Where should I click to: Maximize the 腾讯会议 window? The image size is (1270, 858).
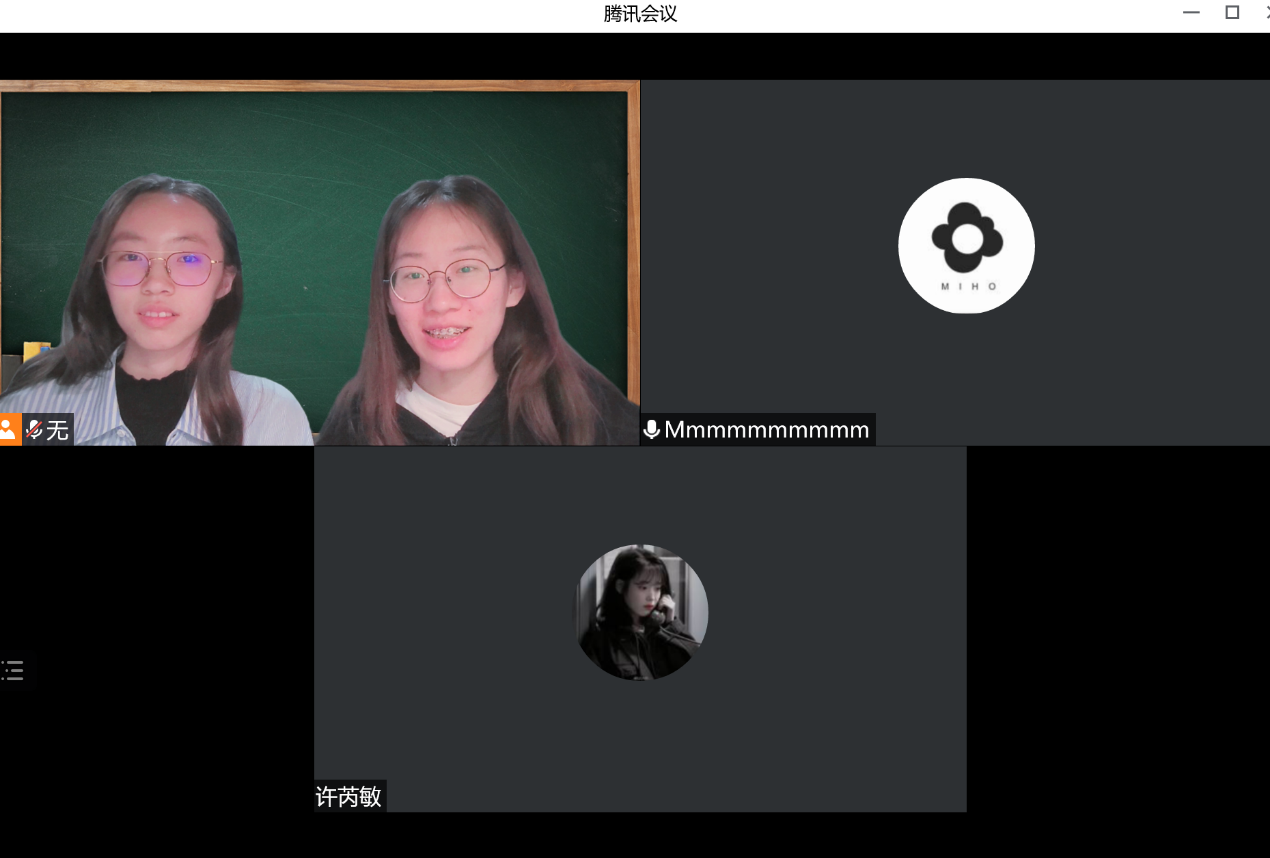1232,13
